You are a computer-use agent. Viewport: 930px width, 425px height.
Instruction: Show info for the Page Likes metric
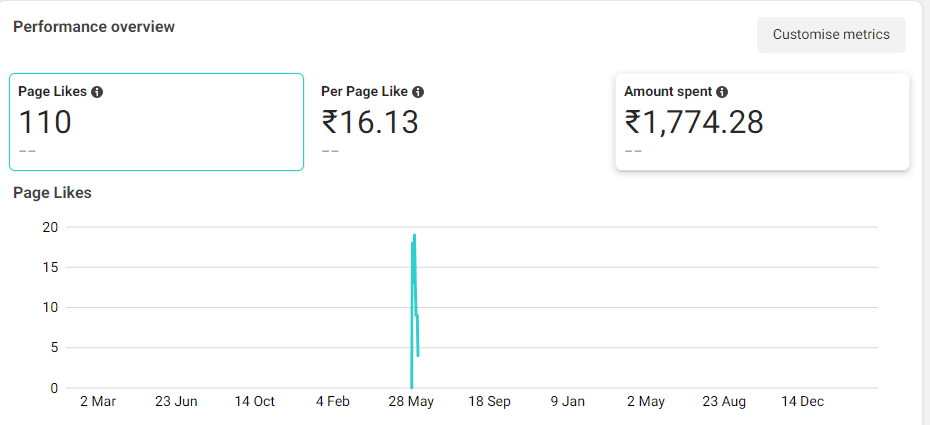(97, 91)
